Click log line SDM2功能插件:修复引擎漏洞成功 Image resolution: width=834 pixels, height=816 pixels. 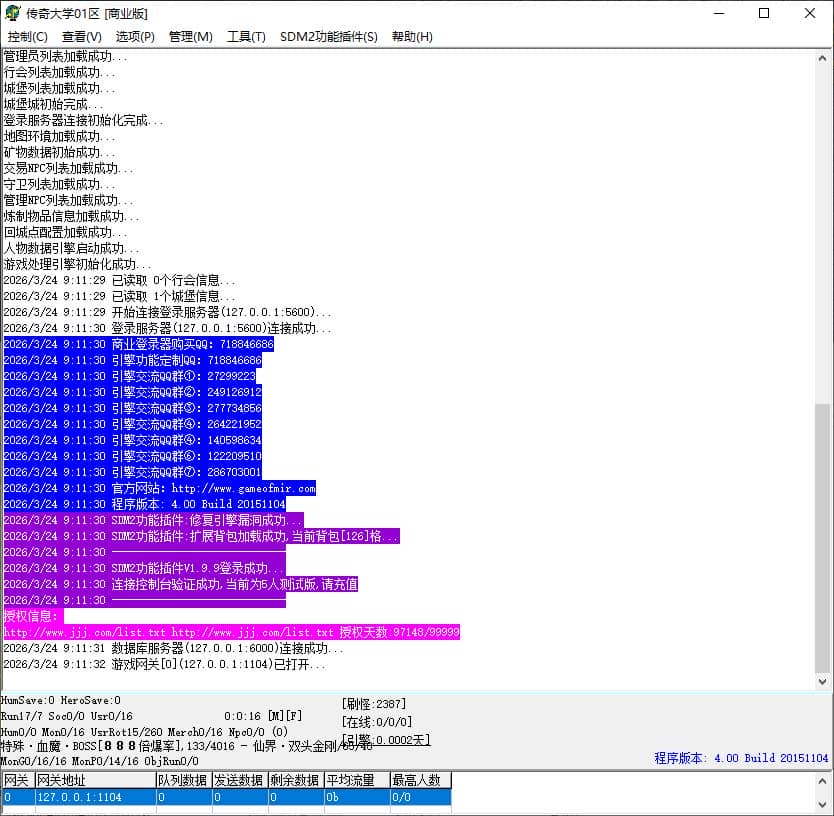pyautogui.click(x=154, y=520)
